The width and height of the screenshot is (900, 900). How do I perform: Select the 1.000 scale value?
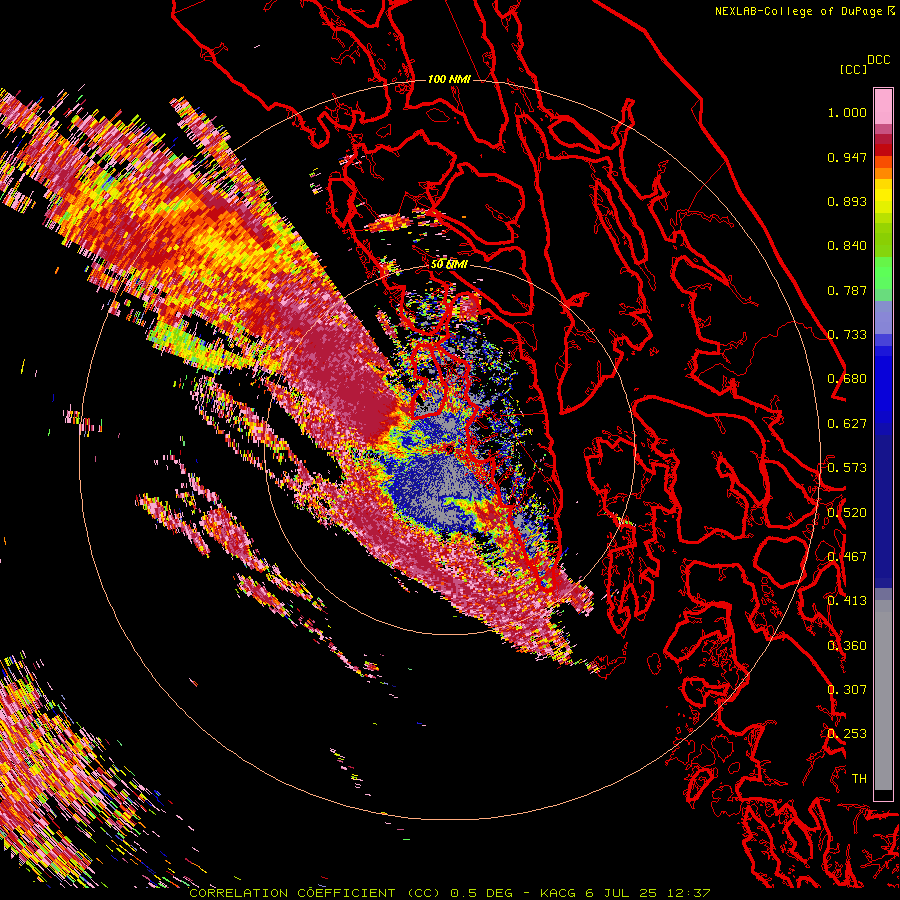point(847,112)
